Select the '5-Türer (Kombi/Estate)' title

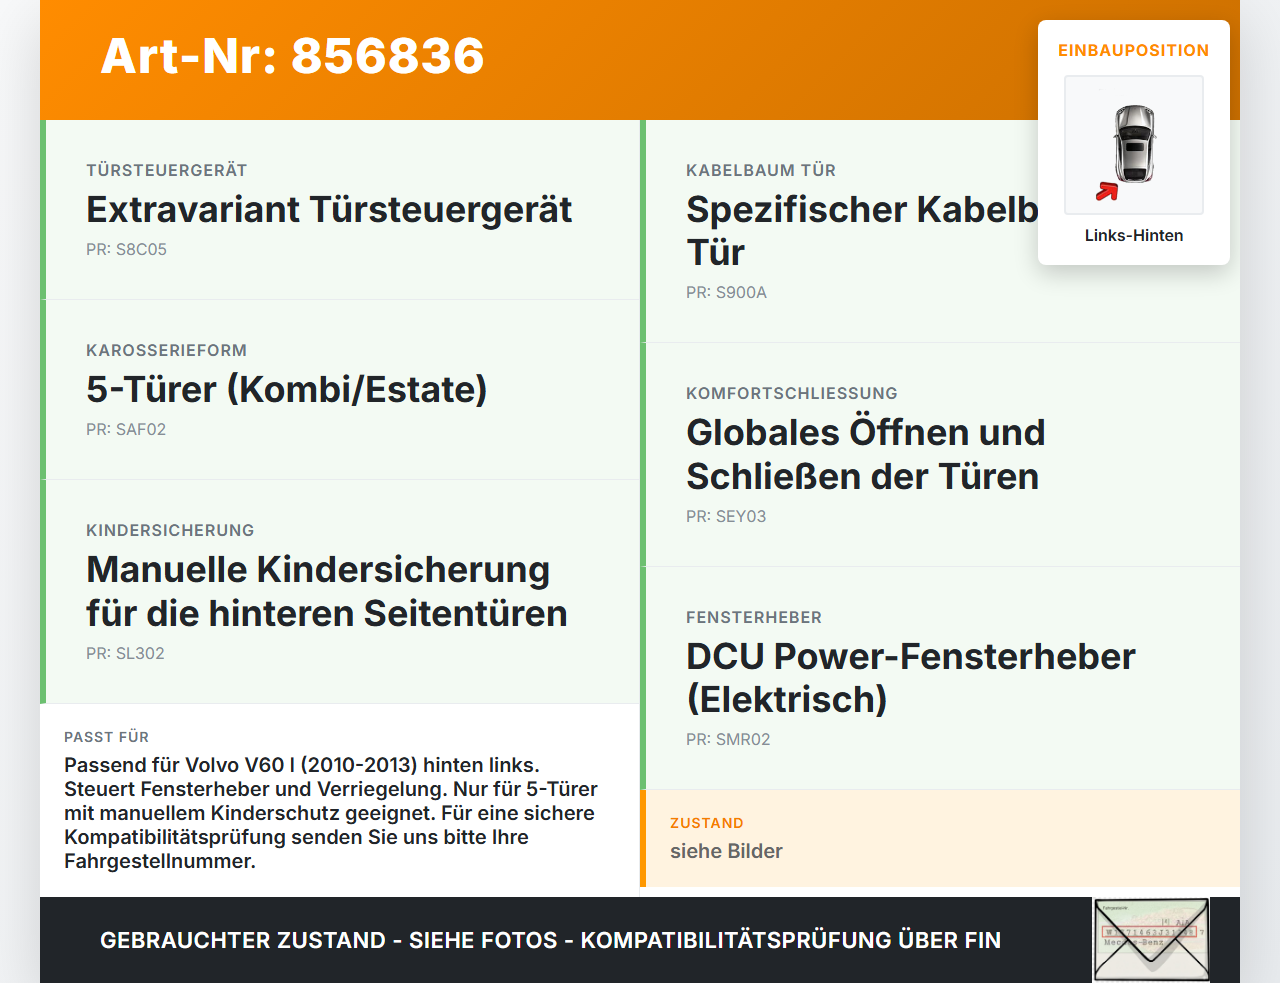coord(287,389)
